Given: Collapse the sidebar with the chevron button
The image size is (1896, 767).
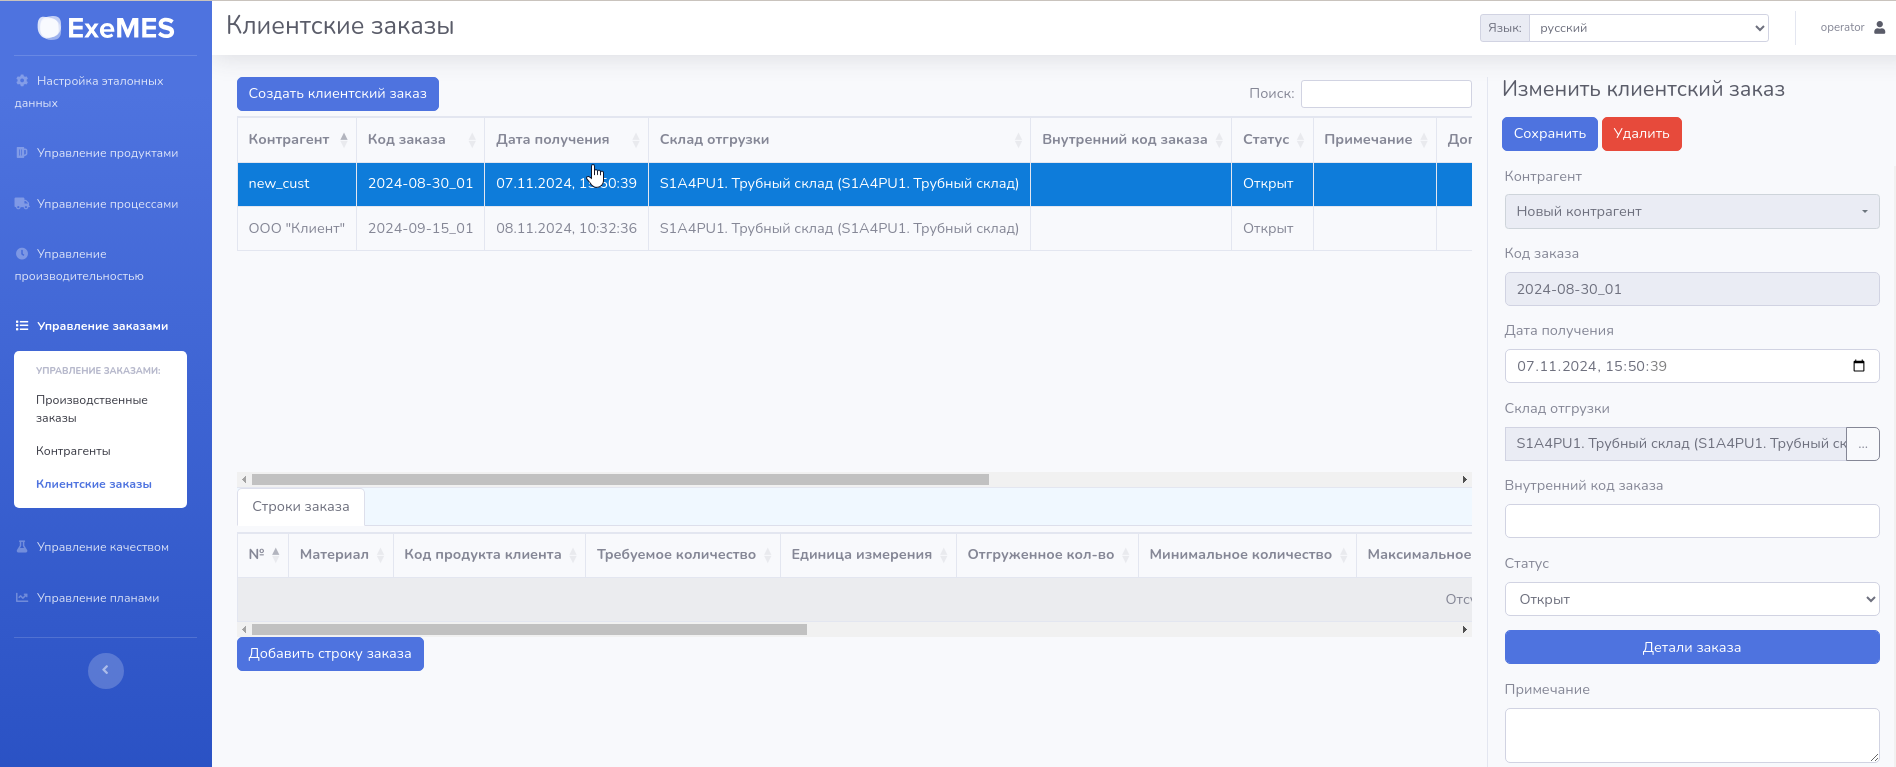Looking at the screenshot, I should pos(105,670).
